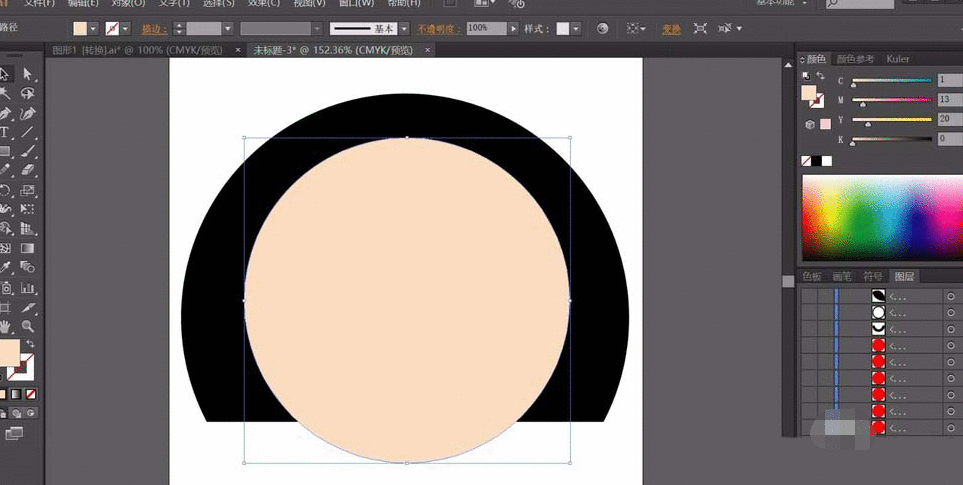Click the Recolor Artwork wheel icon
The width and height of the screenshot is (963, 485).
click(602, 29)
